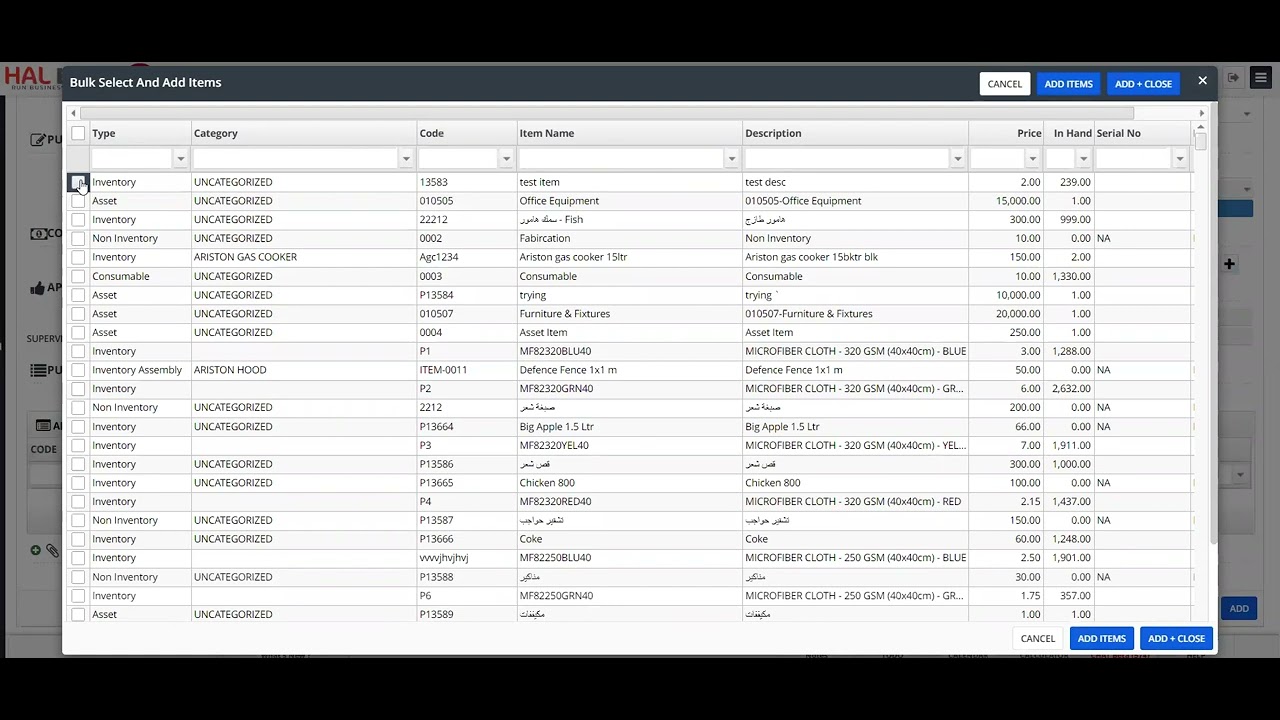Tick the Ariston gas cooker 15ltr row checkbox
This screenshot has height=720, width=1280.
(x=78, y=257)
